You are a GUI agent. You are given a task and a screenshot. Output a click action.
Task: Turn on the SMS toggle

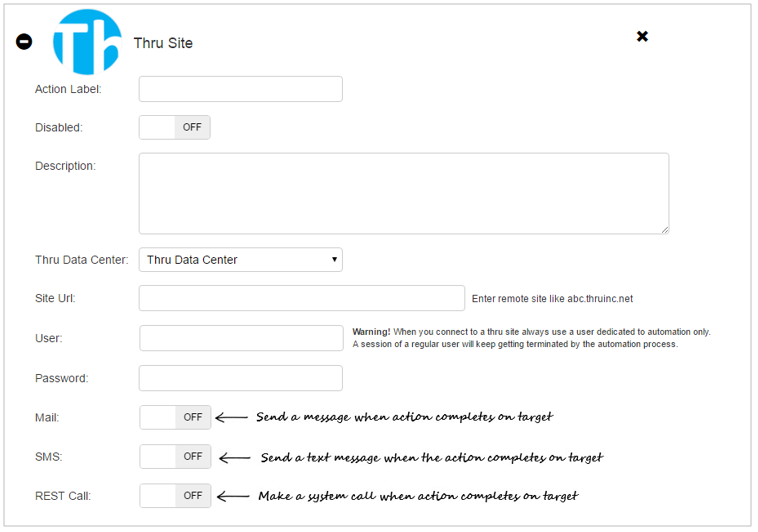175,457
